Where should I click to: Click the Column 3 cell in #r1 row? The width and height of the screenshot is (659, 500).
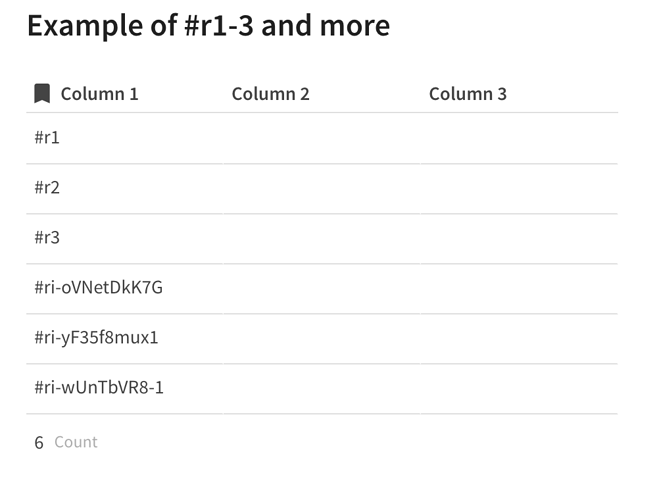518,138
